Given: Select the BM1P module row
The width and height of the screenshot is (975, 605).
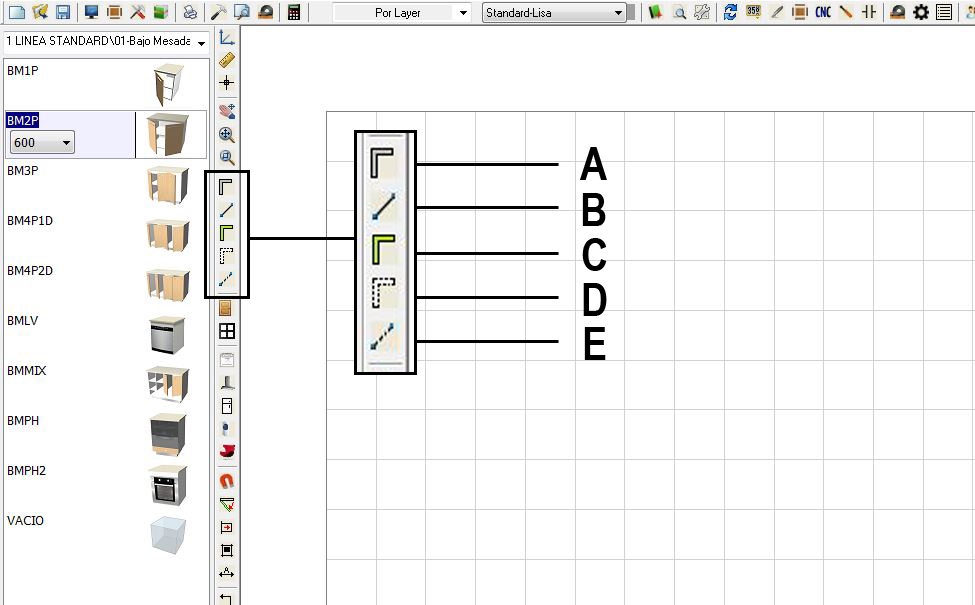Looking at the screenshot, I should [106, 83].
